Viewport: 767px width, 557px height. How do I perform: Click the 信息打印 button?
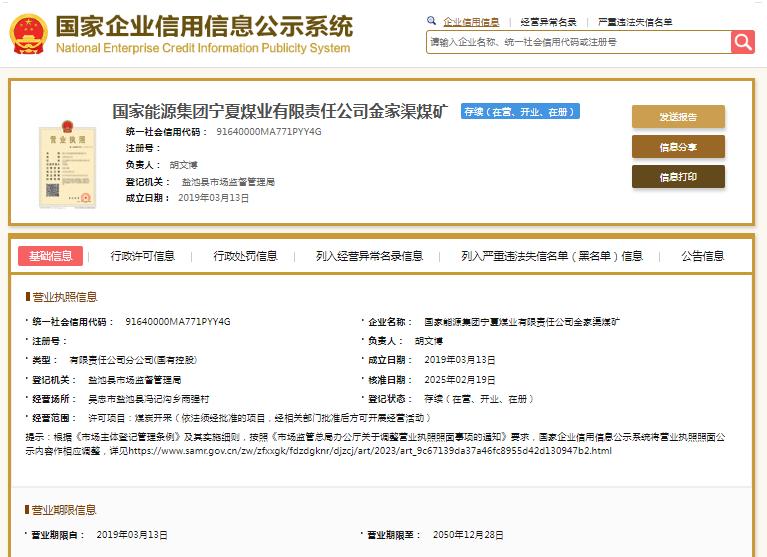(678, 177)
